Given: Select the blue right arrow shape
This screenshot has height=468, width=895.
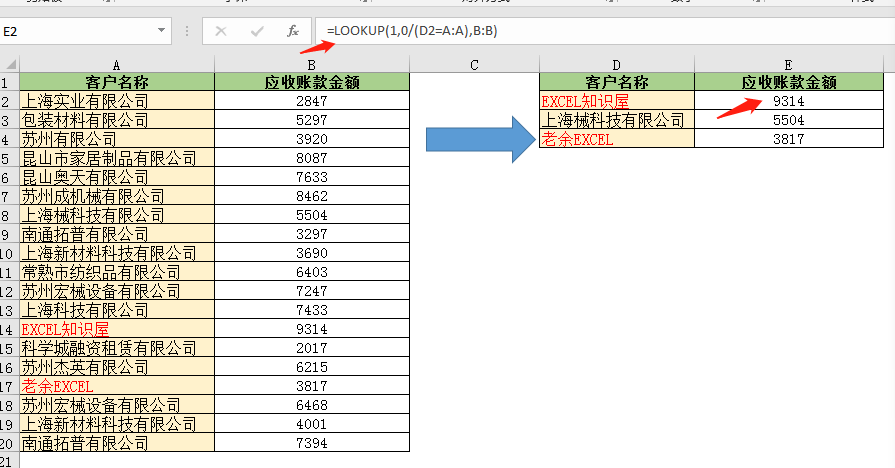Looking at the screenshot, I should tap(481, 139).
